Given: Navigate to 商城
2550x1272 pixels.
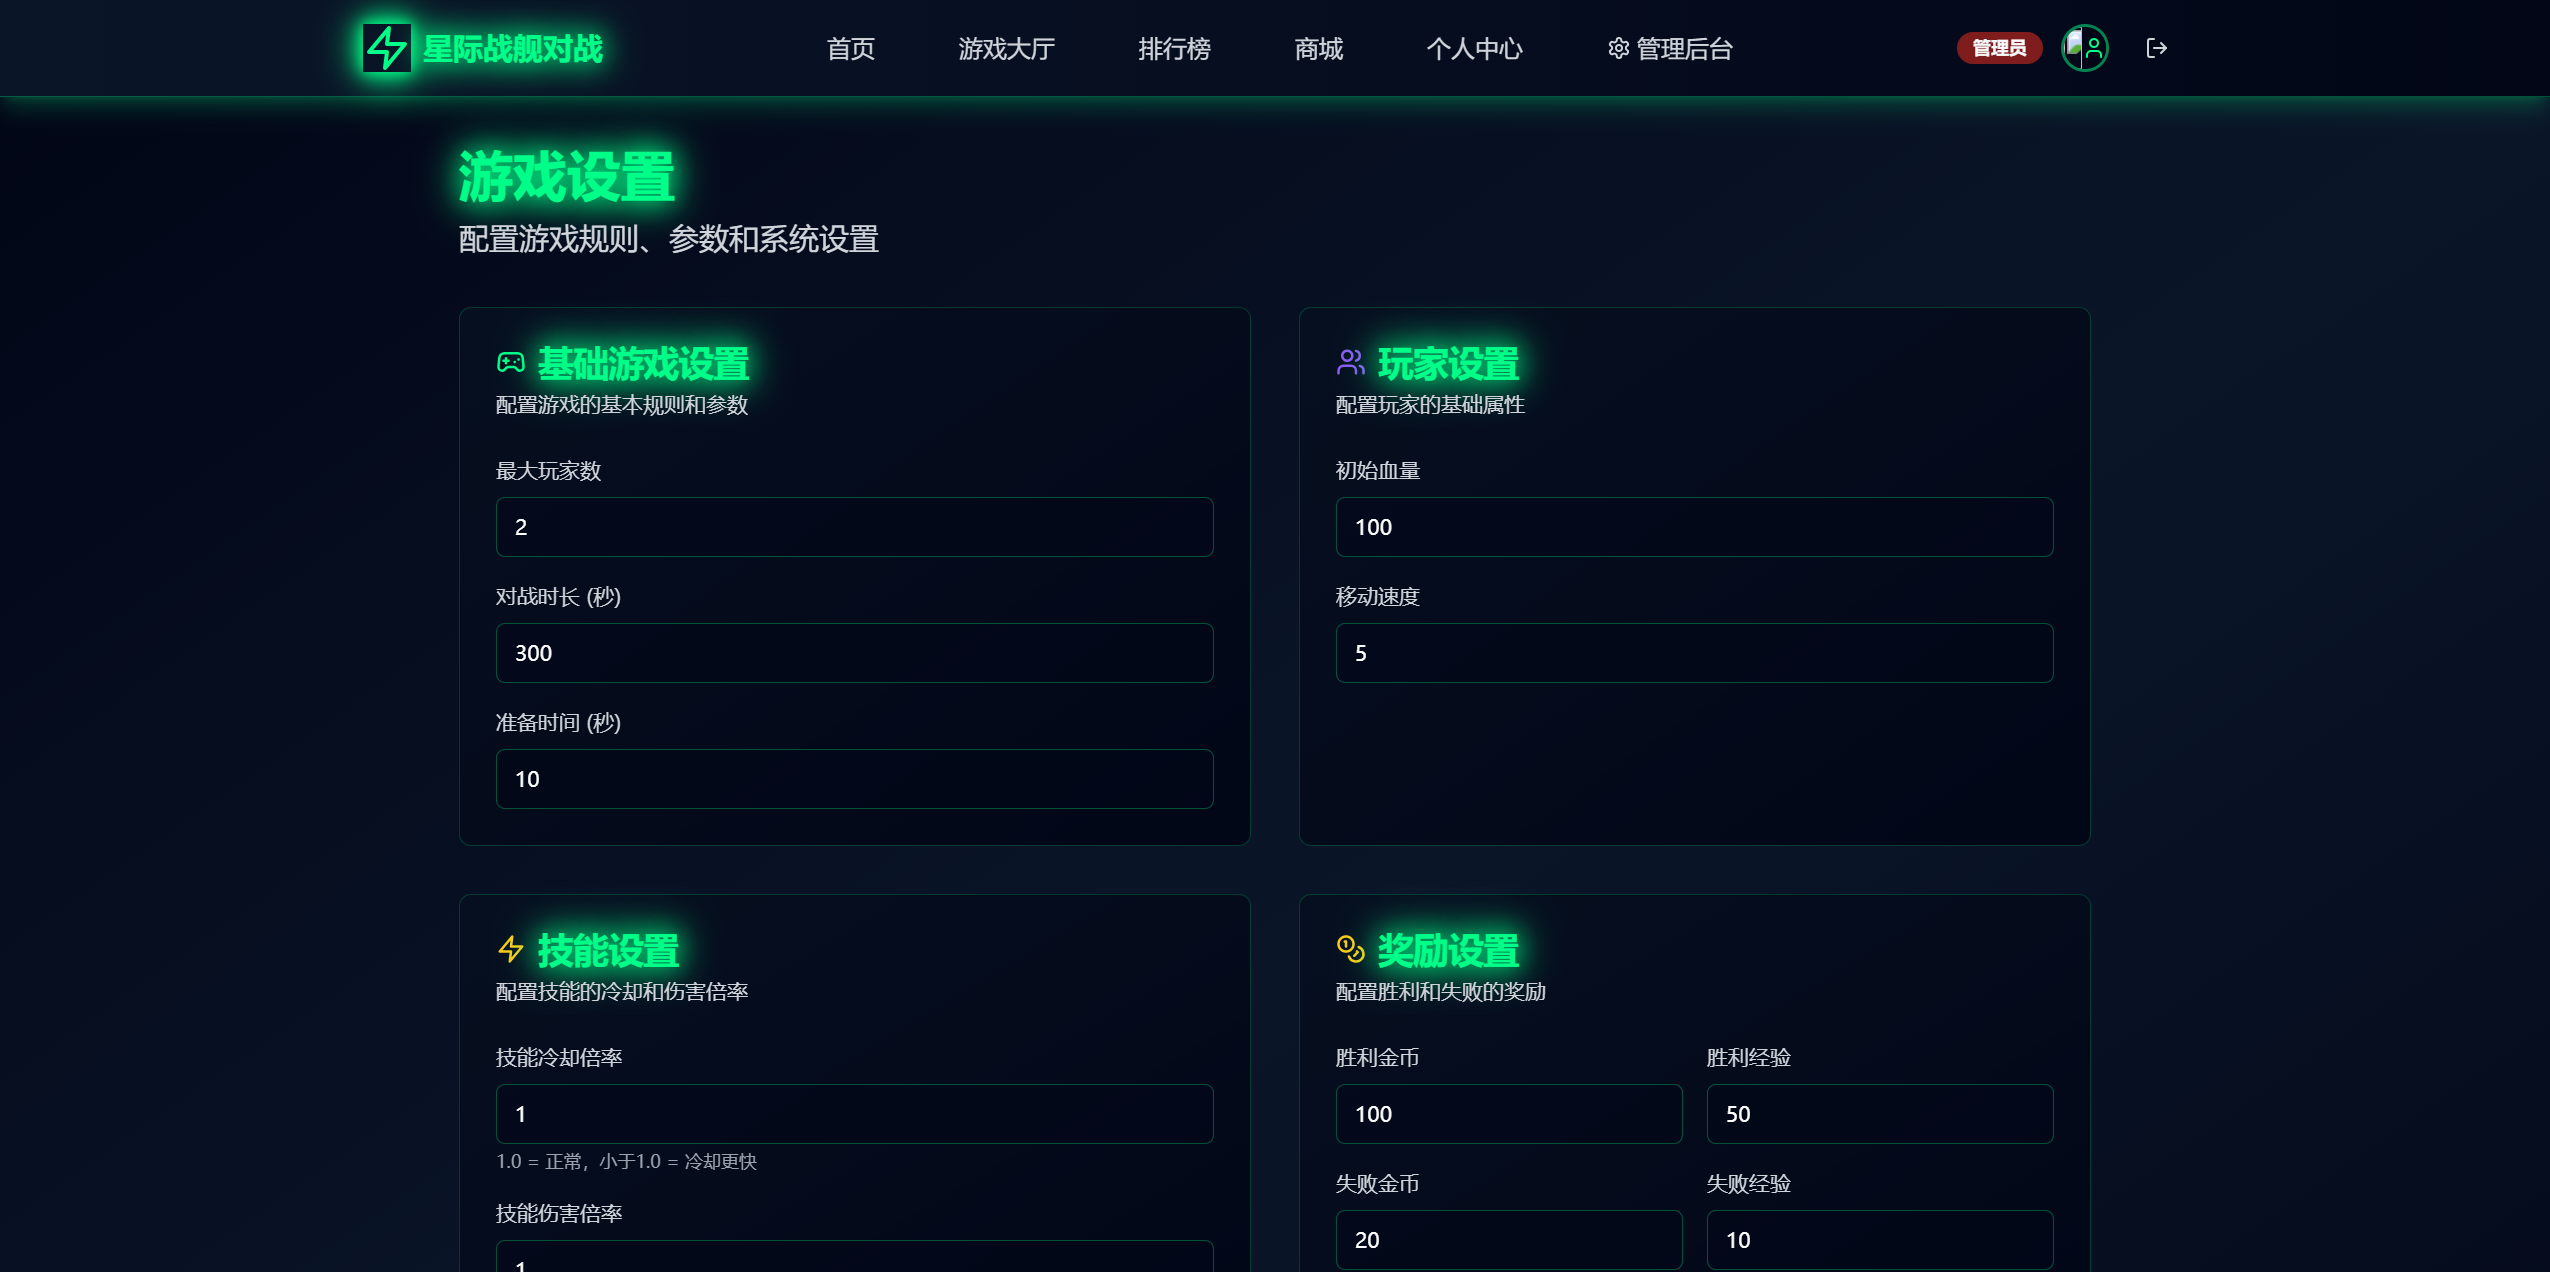Looking at the screenshot, I should [x=1318, y=48].
